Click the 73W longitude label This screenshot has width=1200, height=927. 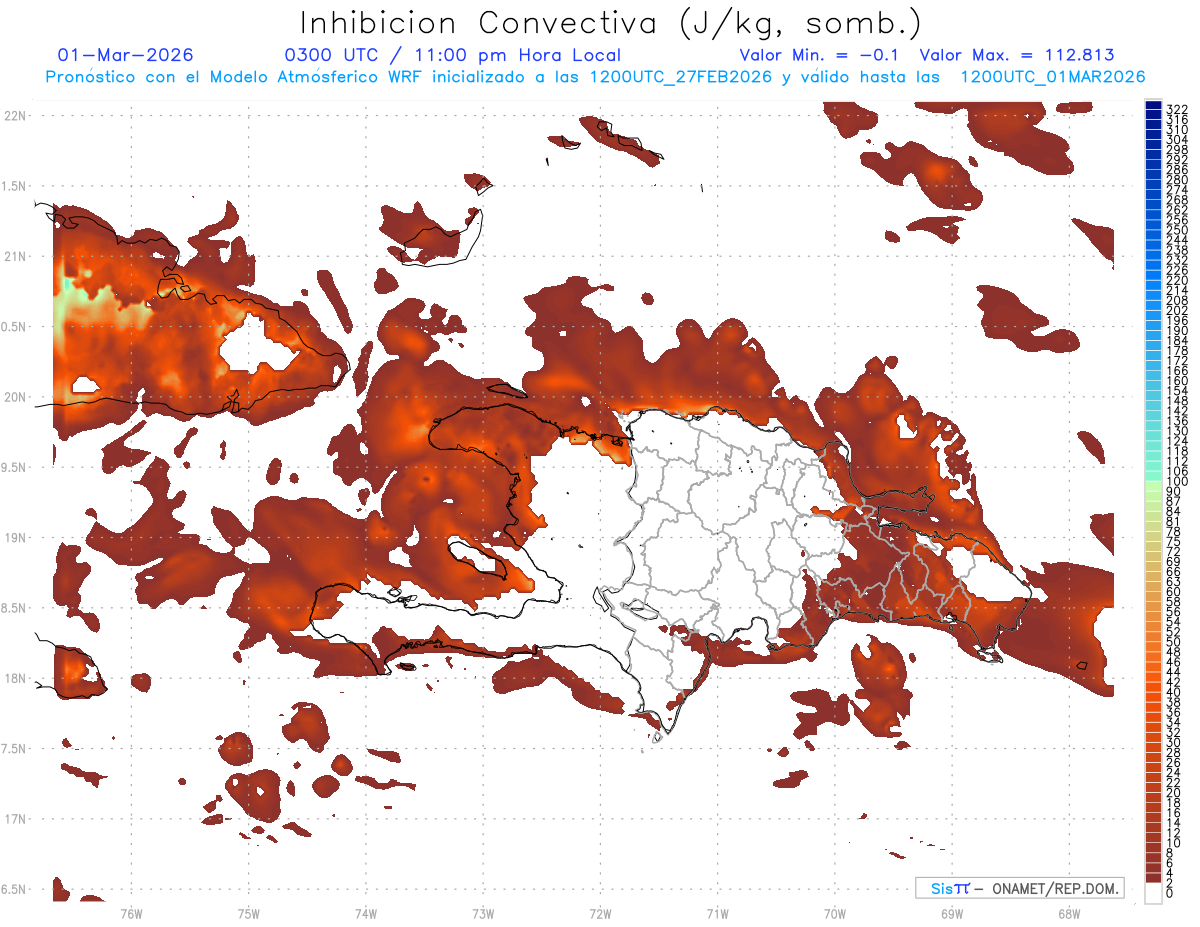click(x=483, y=913)
